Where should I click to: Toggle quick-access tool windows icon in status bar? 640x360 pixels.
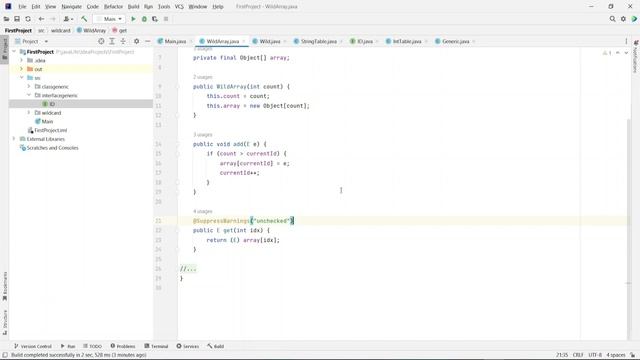click(x=5, y=355)
